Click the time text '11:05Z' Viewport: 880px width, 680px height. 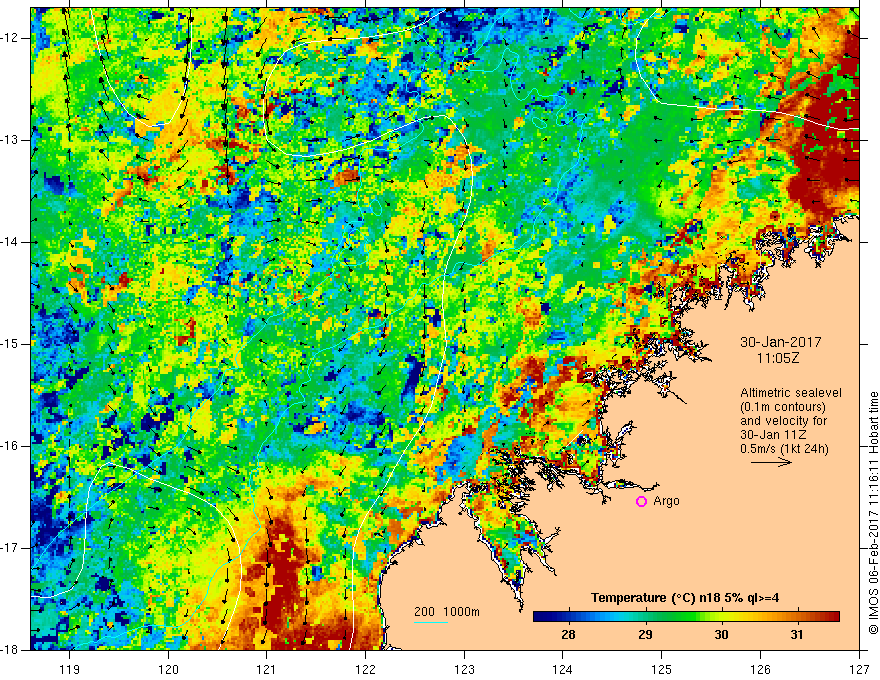click(x=777, y=358)
